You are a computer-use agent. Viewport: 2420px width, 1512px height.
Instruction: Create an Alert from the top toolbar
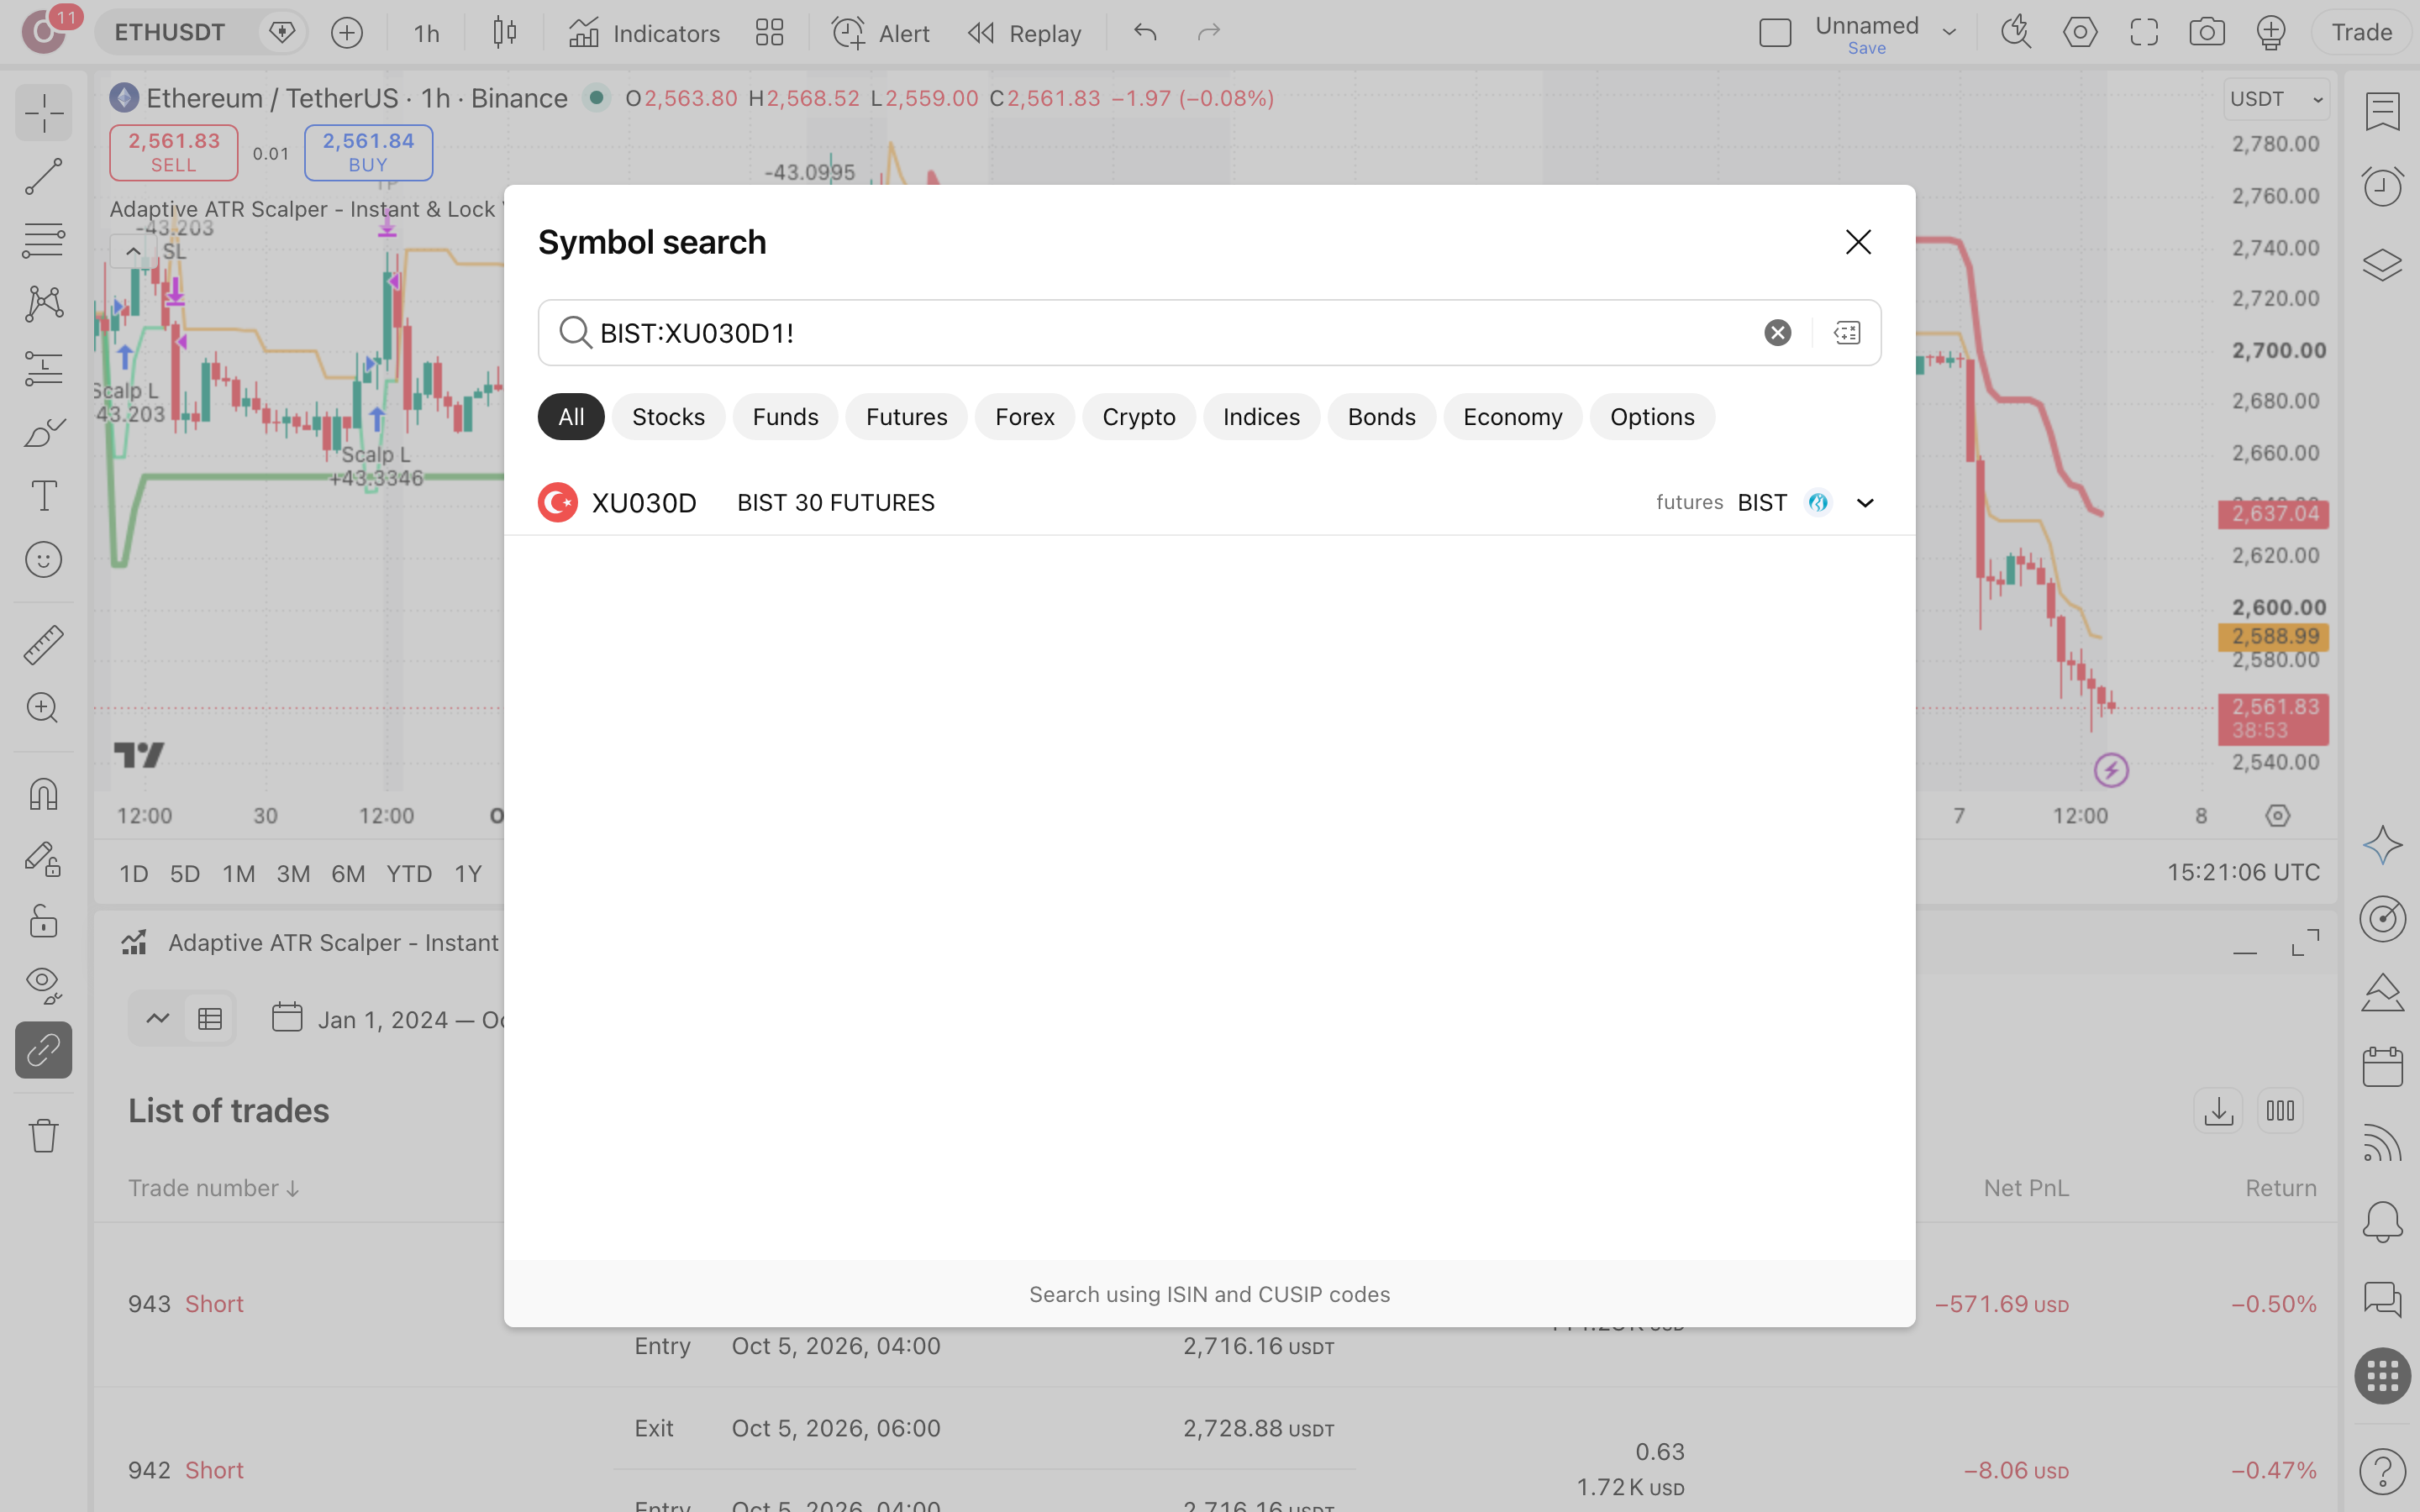(880, 33)
